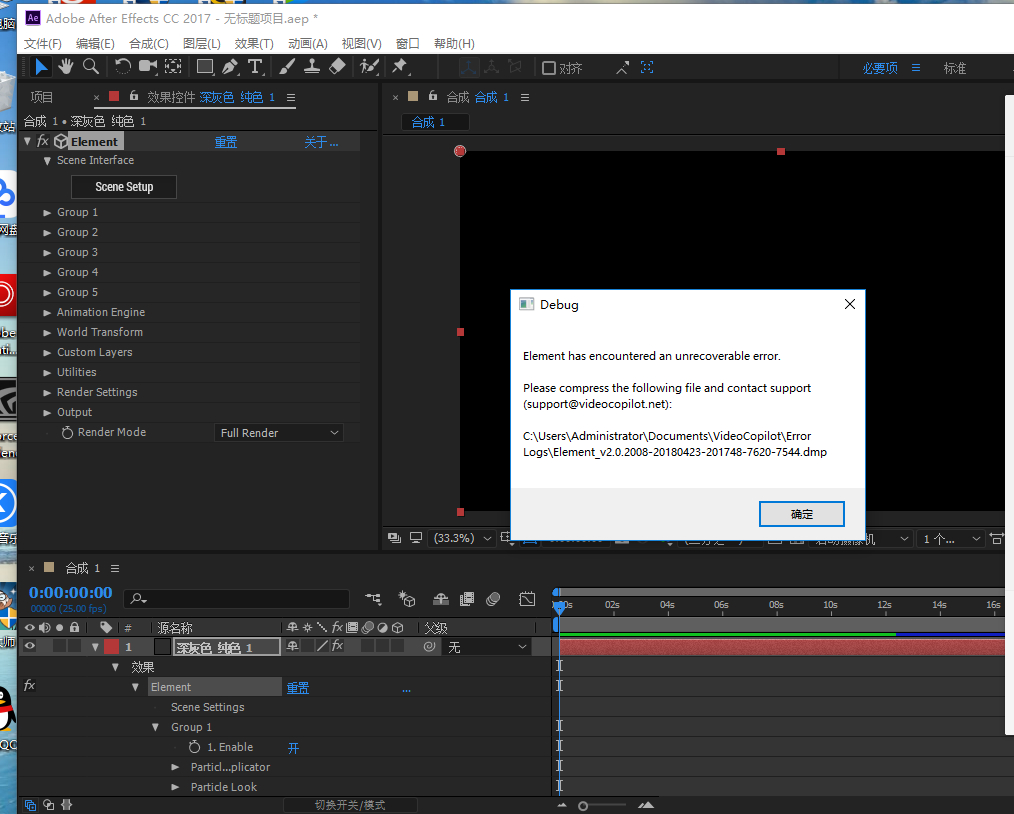The width and height of the screenshot is (1014, 814).
Task: Switch to the 项目 panel tab
Action: tap(42, 97)
